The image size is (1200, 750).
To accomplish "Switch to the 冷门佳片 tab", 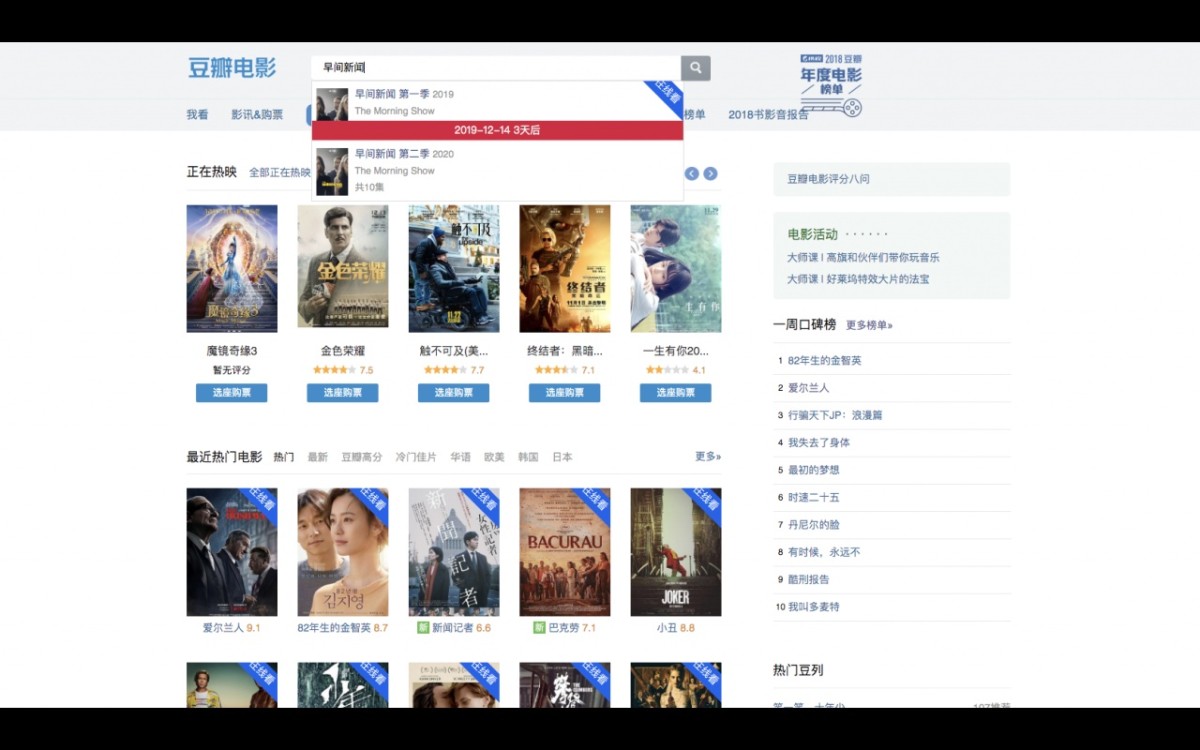I will pyautogui.click(x=415, y=457).
